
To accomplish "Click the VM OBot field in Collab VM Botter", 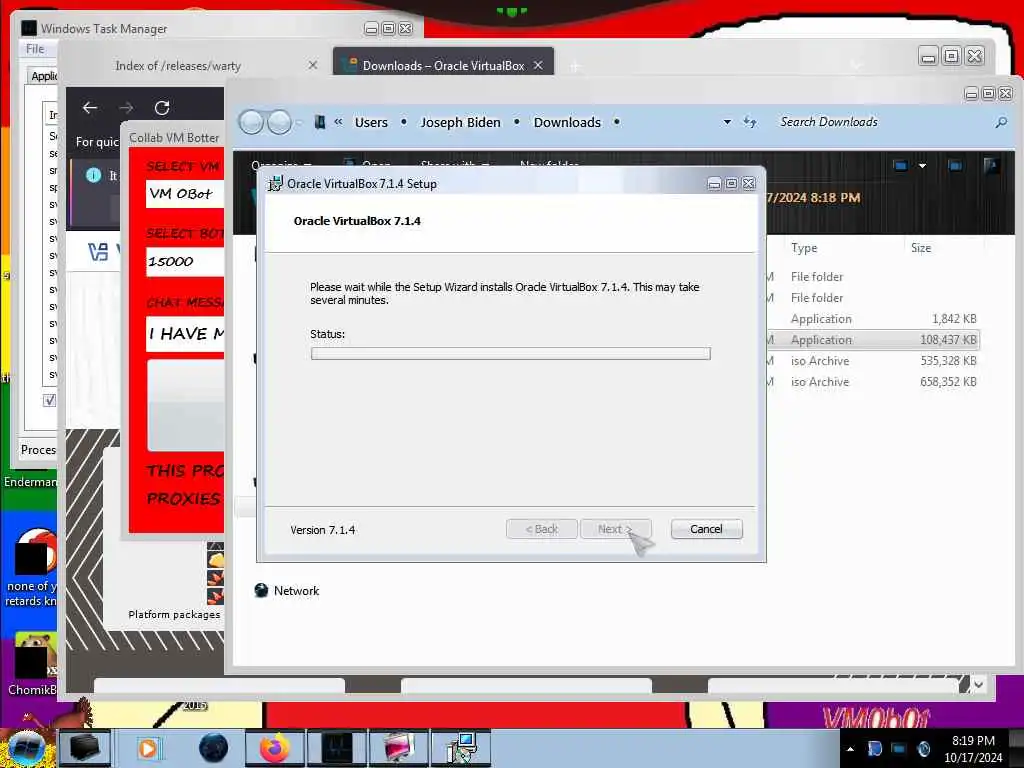I will coord(185,194).
